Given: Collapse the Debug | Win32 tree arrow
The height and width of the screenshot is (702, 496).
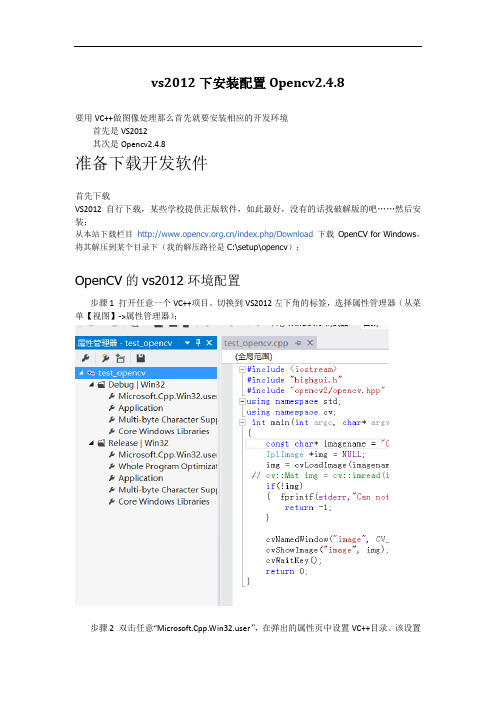Looking at the screenshot, I should click(x=91, y=385).
